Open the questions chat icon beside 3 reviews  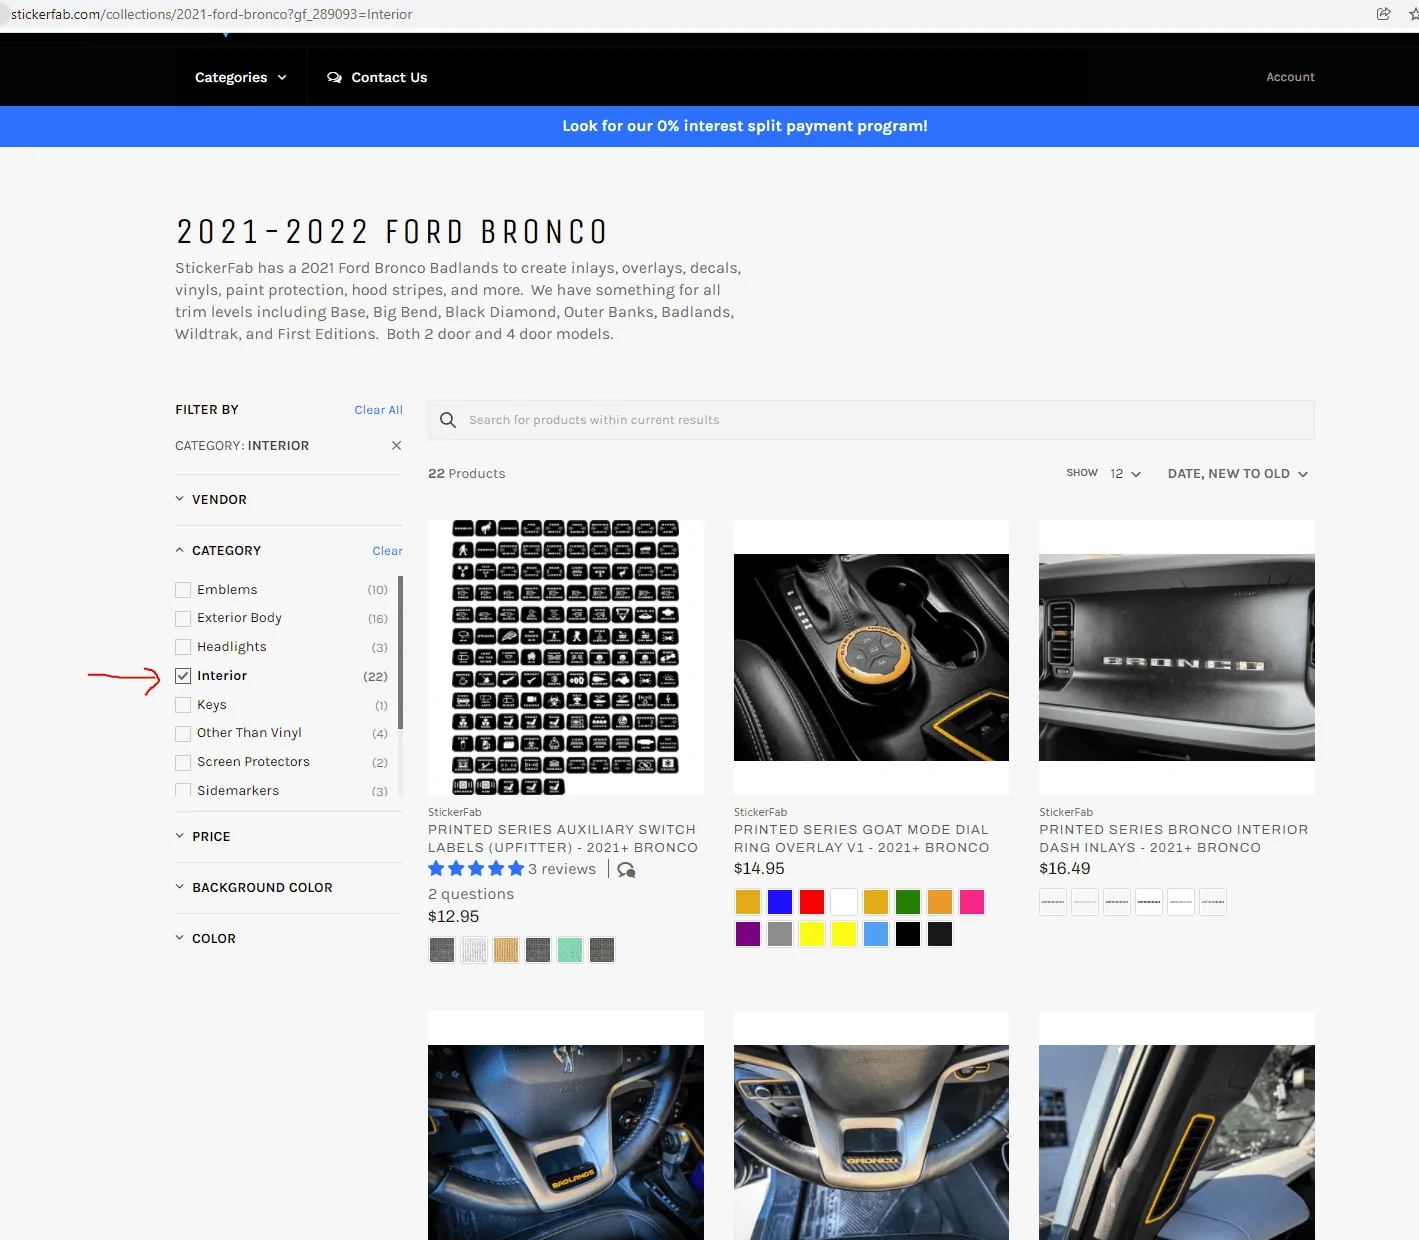(627, 870)
